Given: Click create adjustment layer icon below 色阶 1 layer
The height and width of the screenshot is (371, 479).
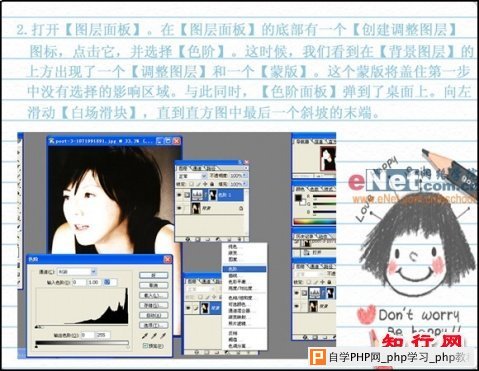Looking at the screenshot, I should [x=218, y=239].
